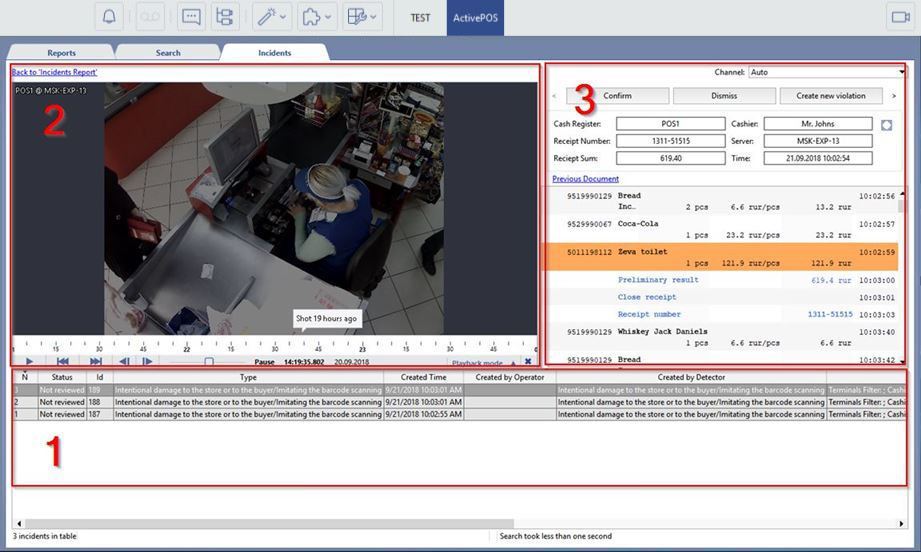
Task: Close the playback panel with X icon
Action: pos(528,362)
